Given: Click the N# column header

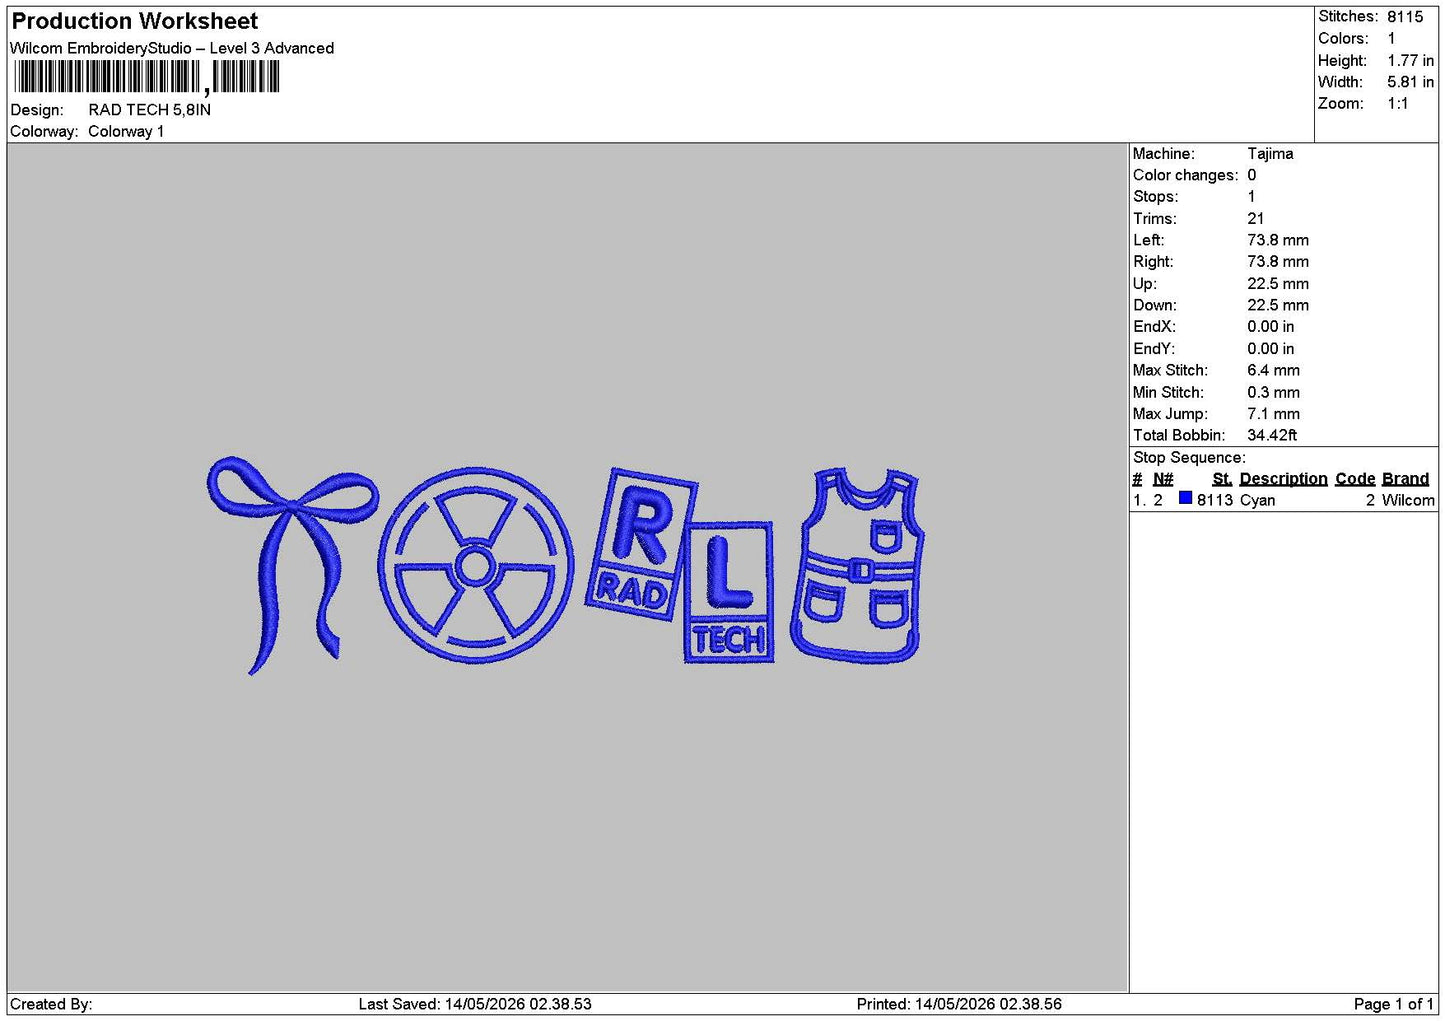Looking at the screenshot, I should coord(1163,479).
